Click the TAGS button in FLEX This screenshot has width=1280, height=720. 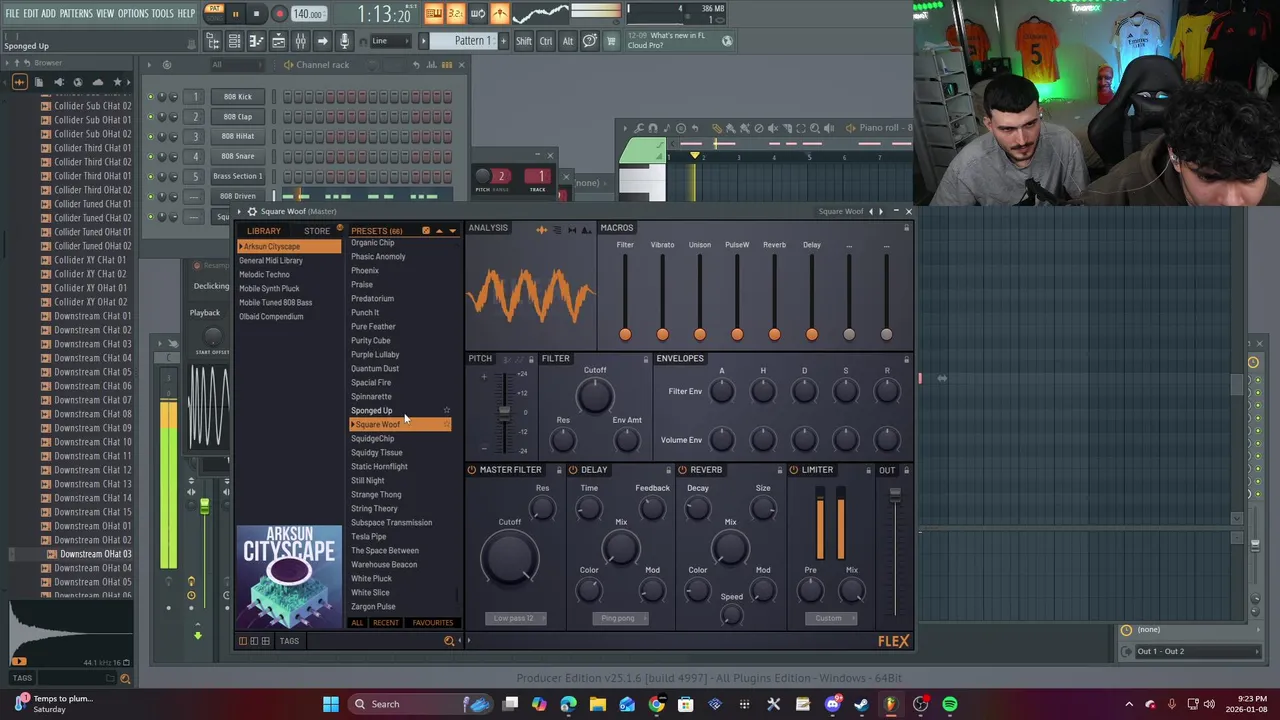pyautogui.click(x=289, y=641)
